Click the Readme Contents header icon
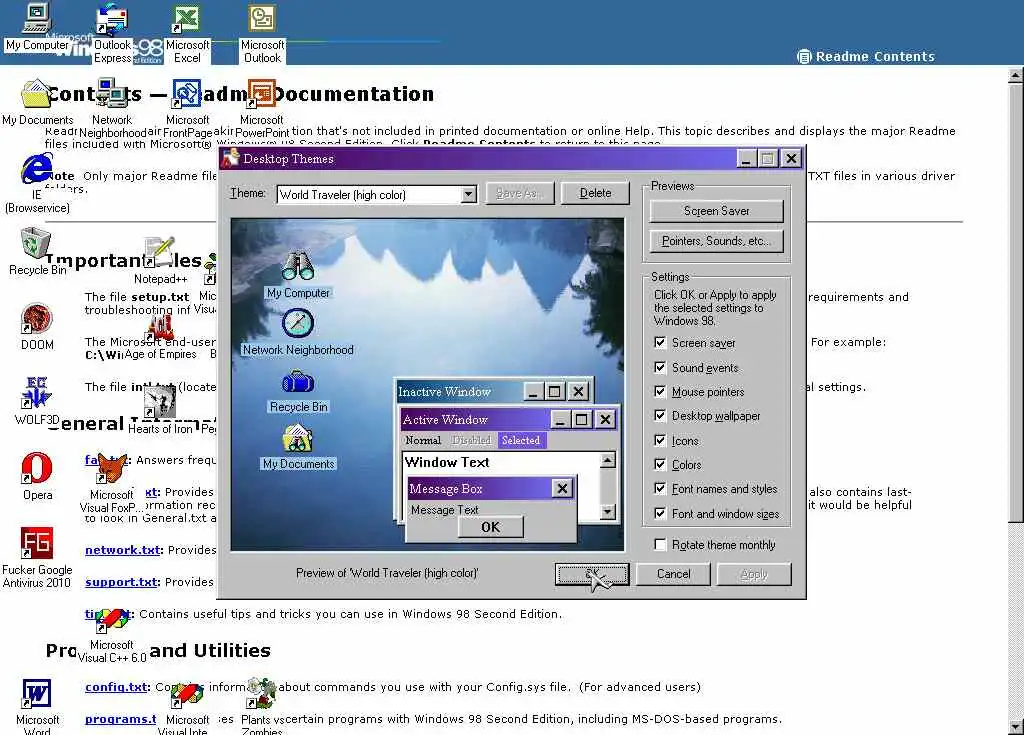The width and height of the screenshot is (1024, 735). tap(804, 57)
